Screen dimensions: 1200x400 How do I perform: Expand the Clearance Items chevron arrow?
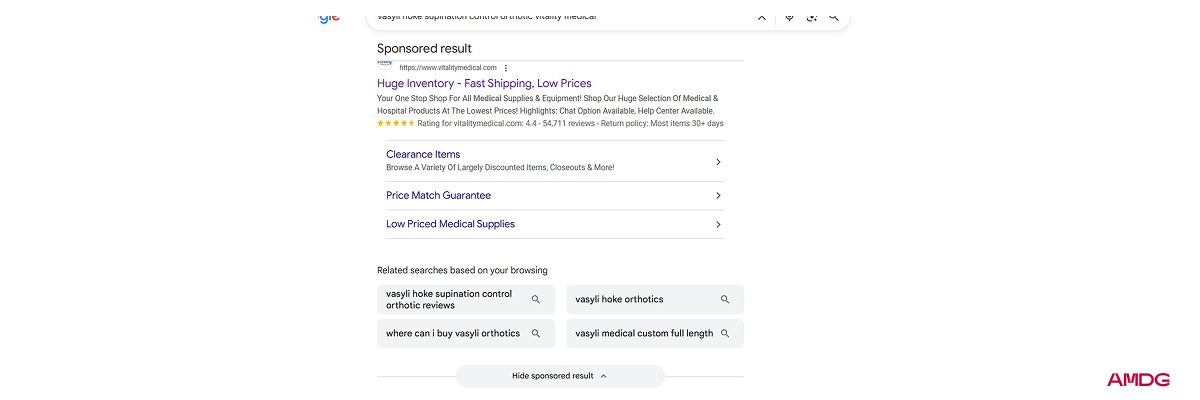[x=718, y=162]
